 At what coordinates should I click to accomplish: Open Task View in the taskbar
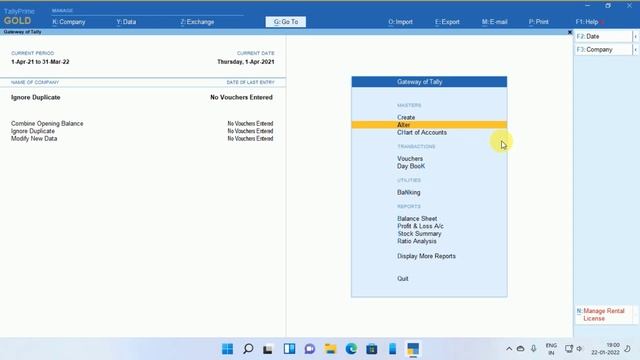pyautogui.click(x=268, y=349)
